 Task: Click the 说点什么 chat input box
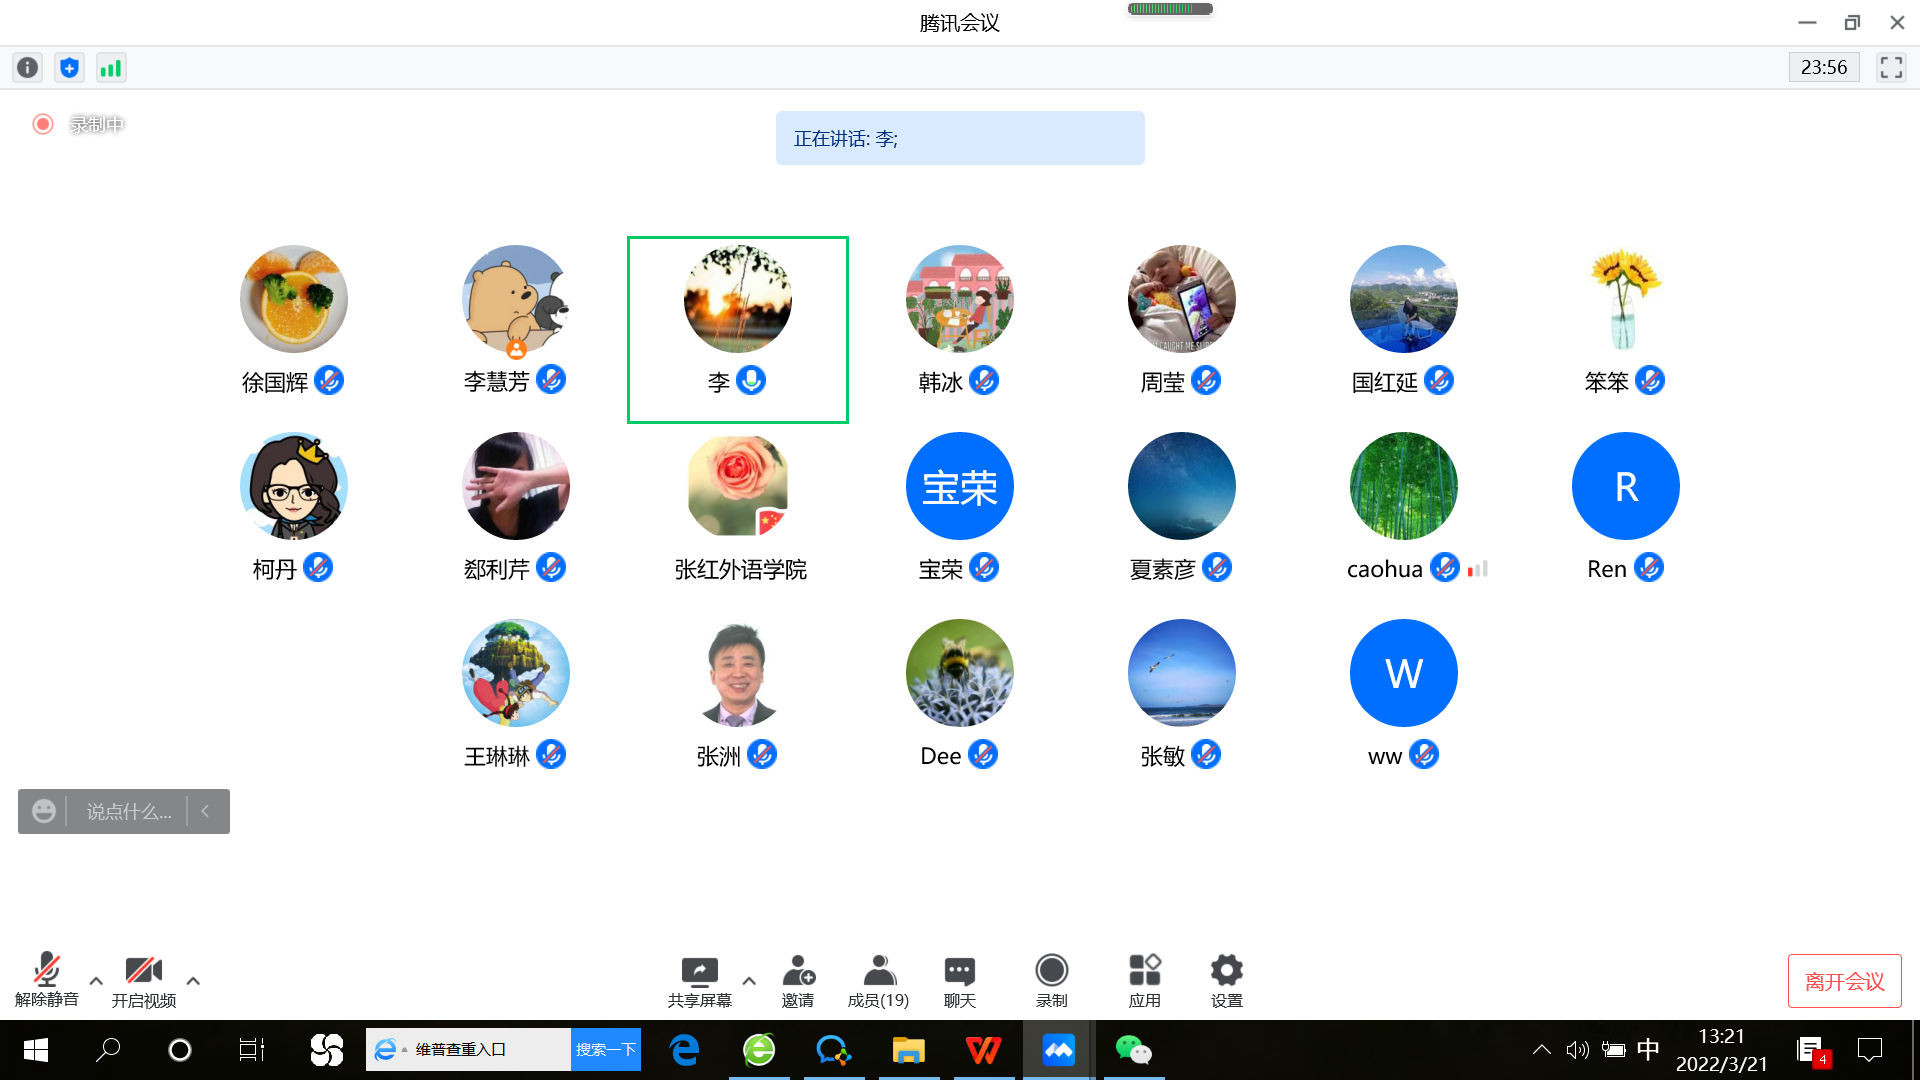point(129,811)
